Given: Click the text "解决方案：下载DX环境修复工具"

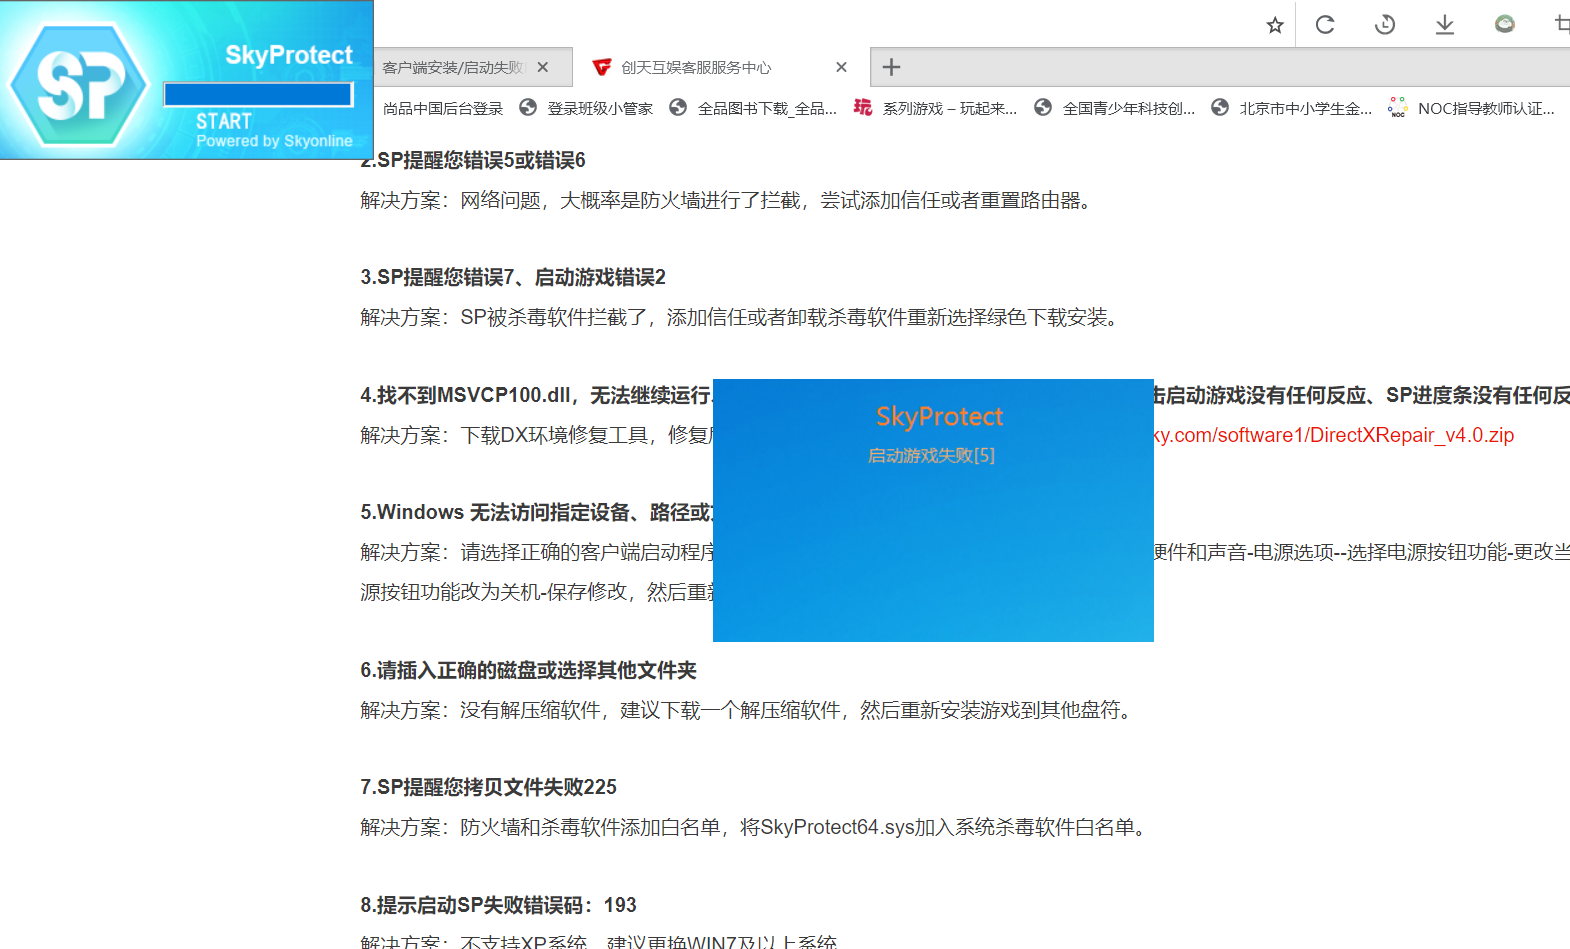Looking at the screenshot, I should pos(536,435).
